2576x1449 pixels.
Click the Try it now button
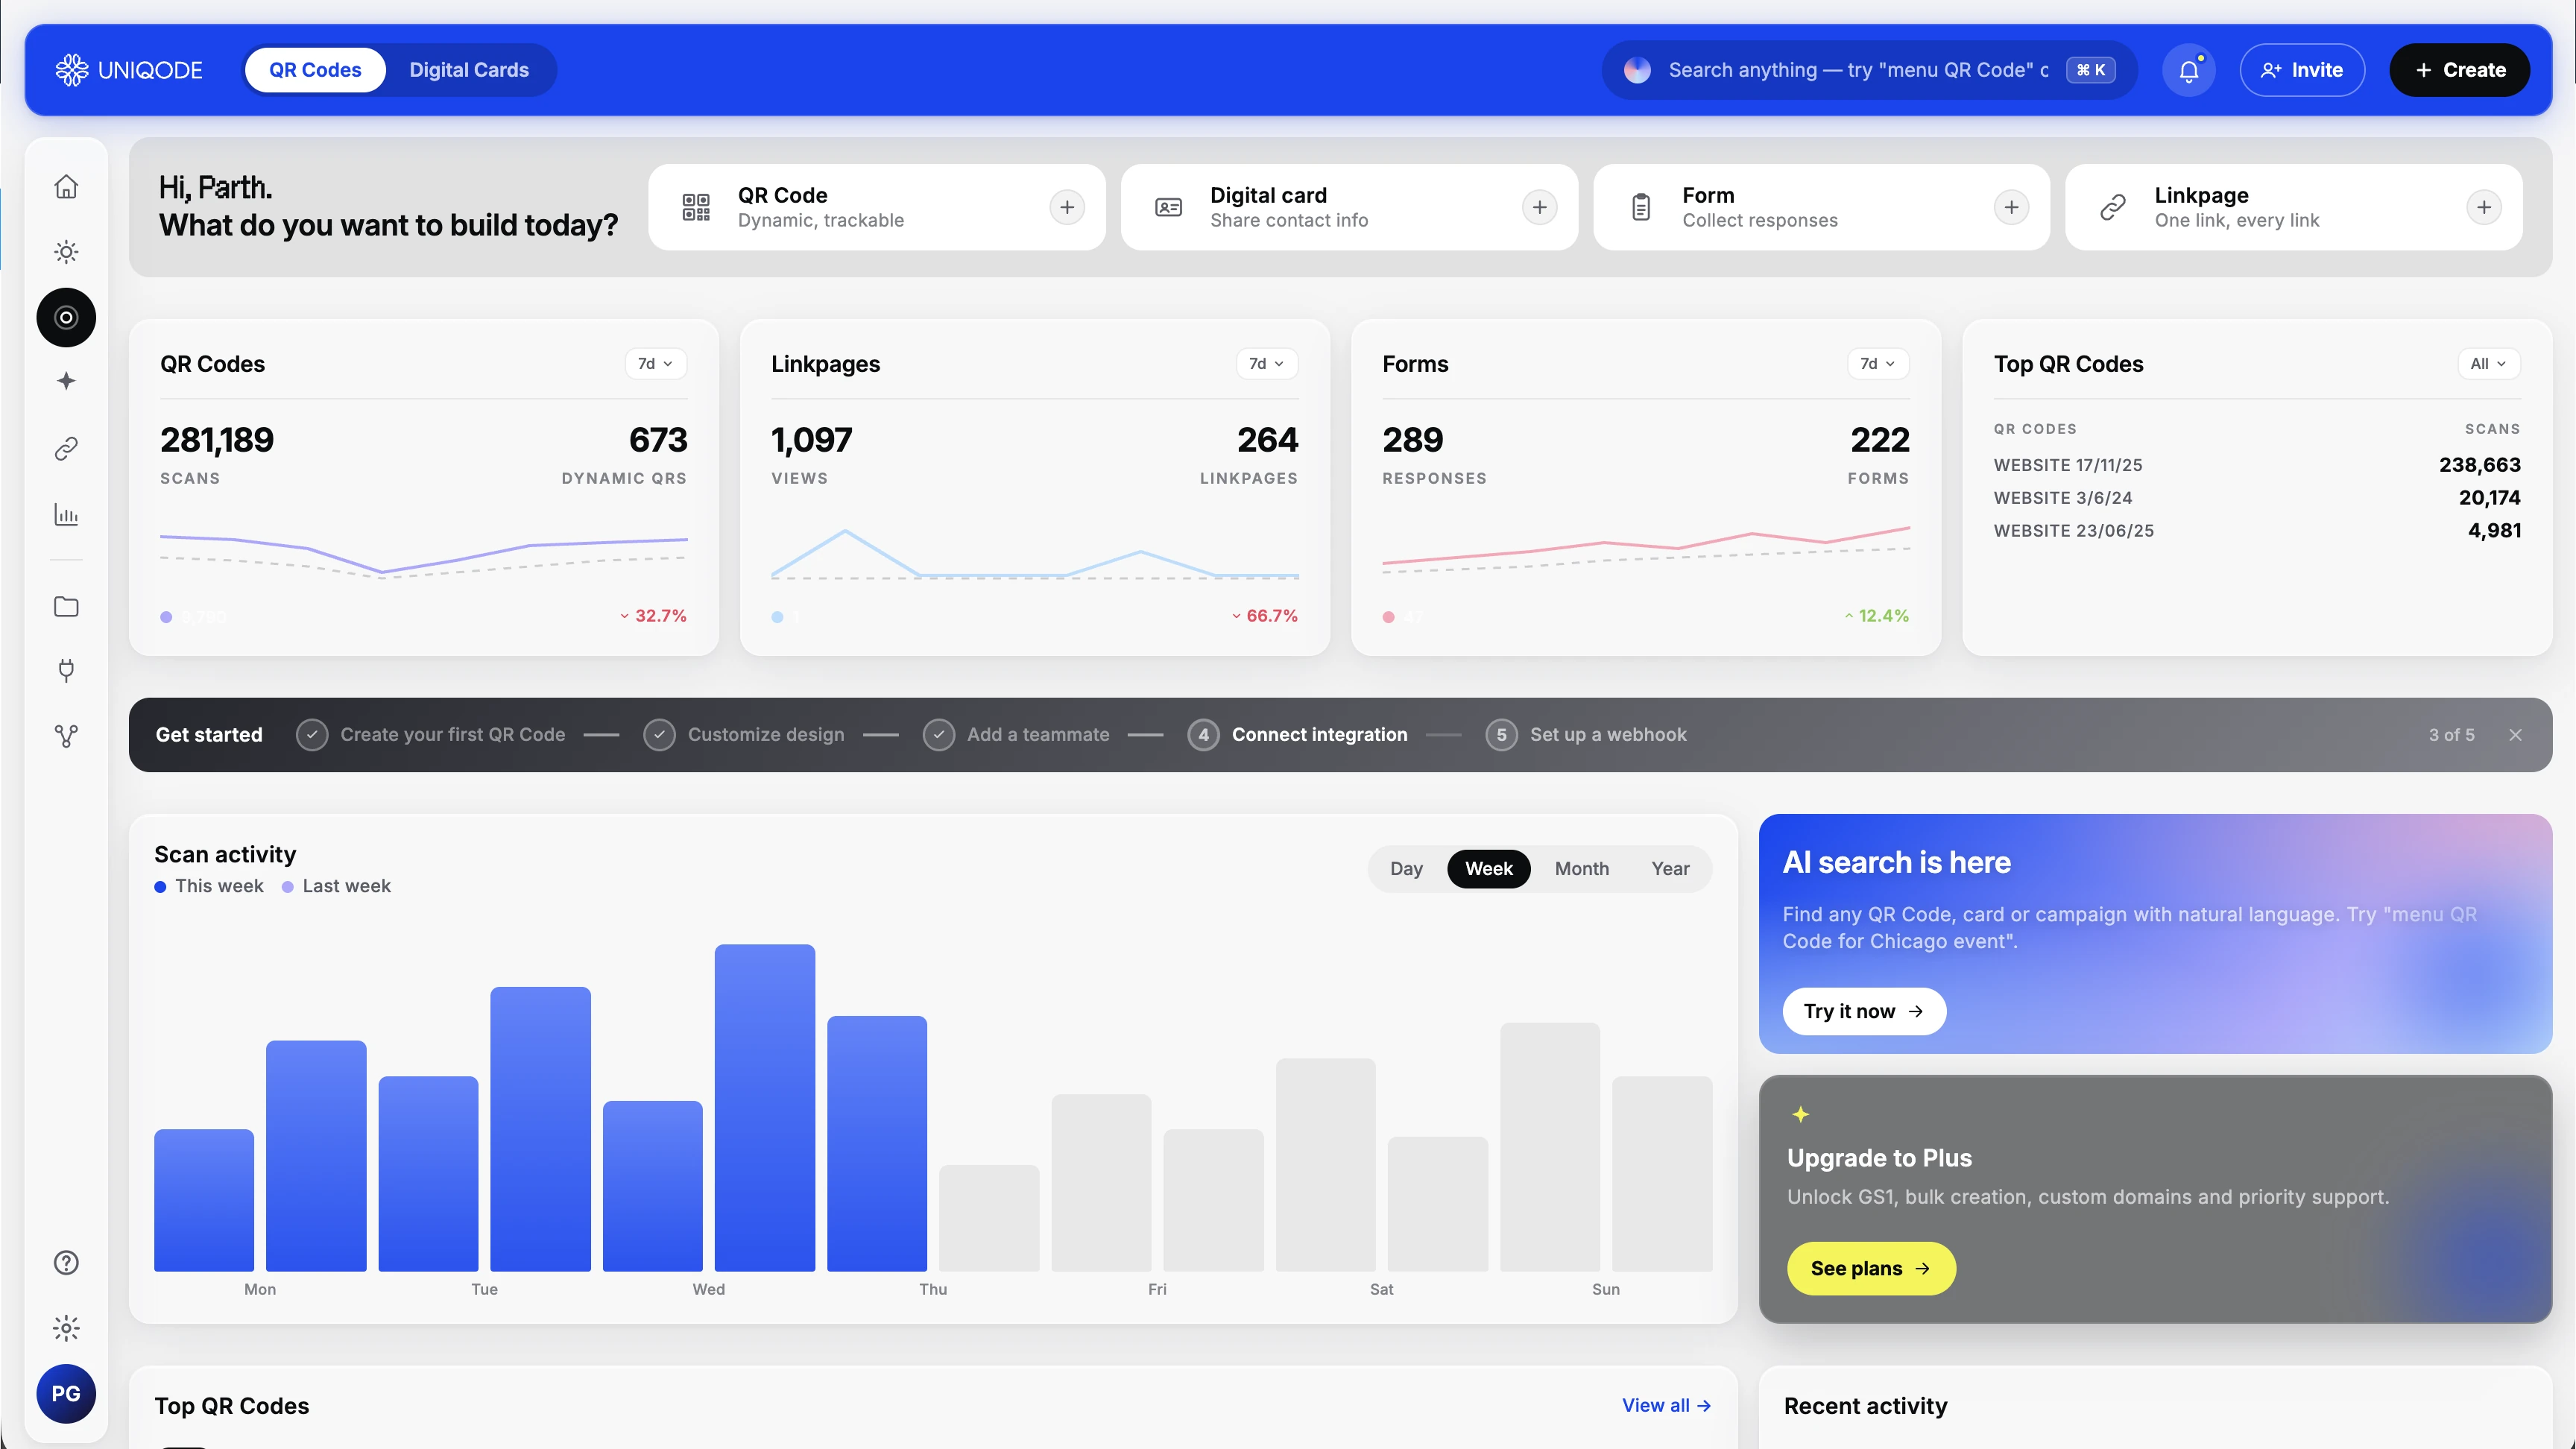[1864, 1011]
